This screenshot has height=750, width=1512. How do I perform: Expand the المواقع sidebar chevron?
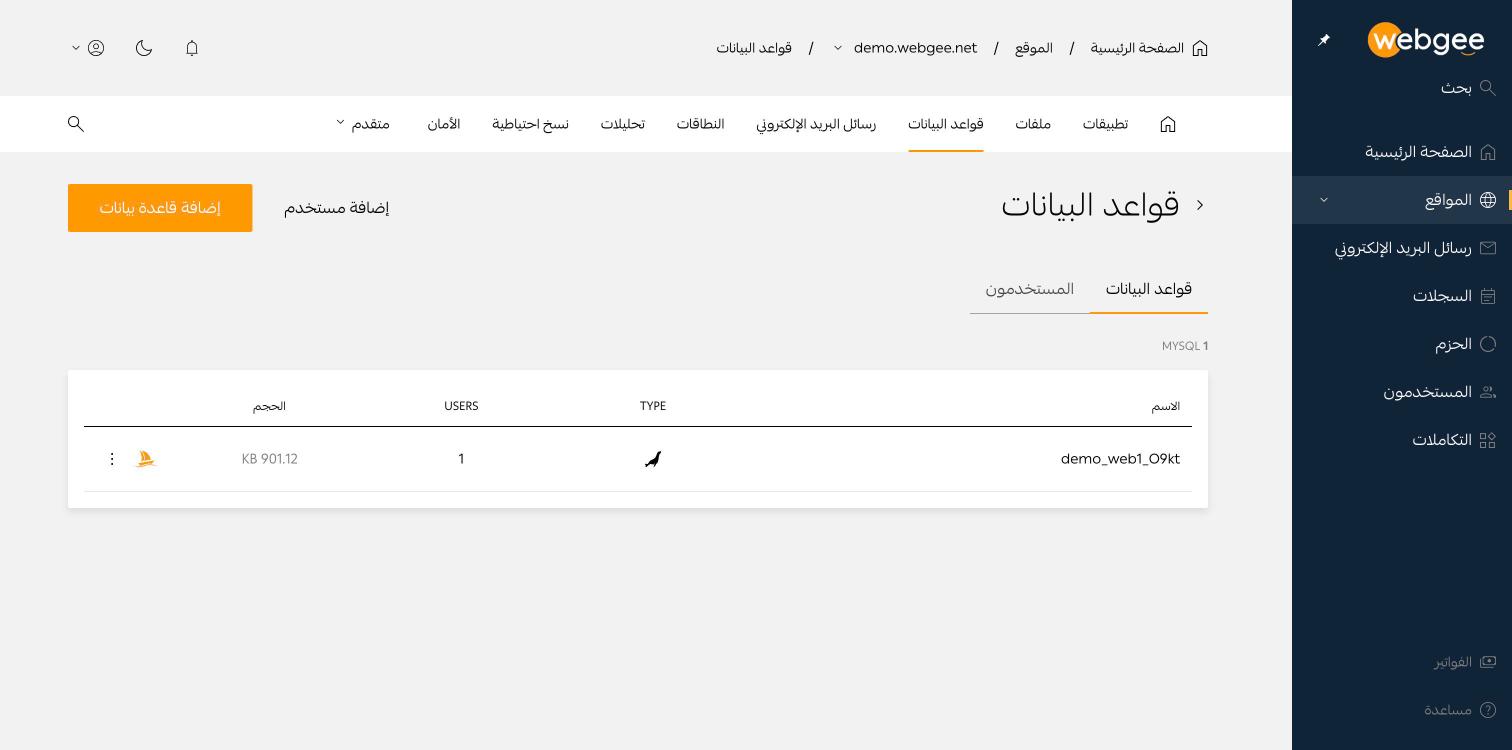[x=1324, y=200]
